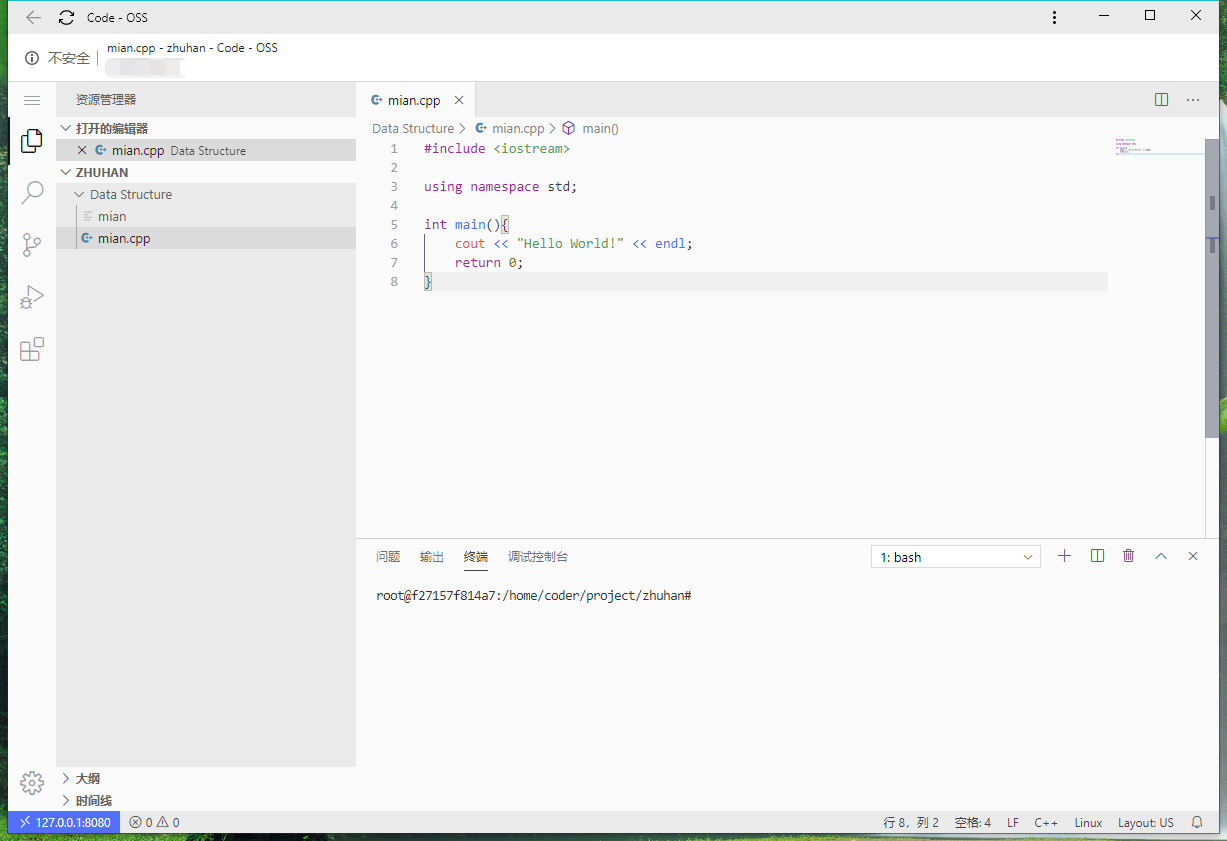1227x841 pixels.
Task: Open the window three-dot menu
Action: coord(1054,17)
